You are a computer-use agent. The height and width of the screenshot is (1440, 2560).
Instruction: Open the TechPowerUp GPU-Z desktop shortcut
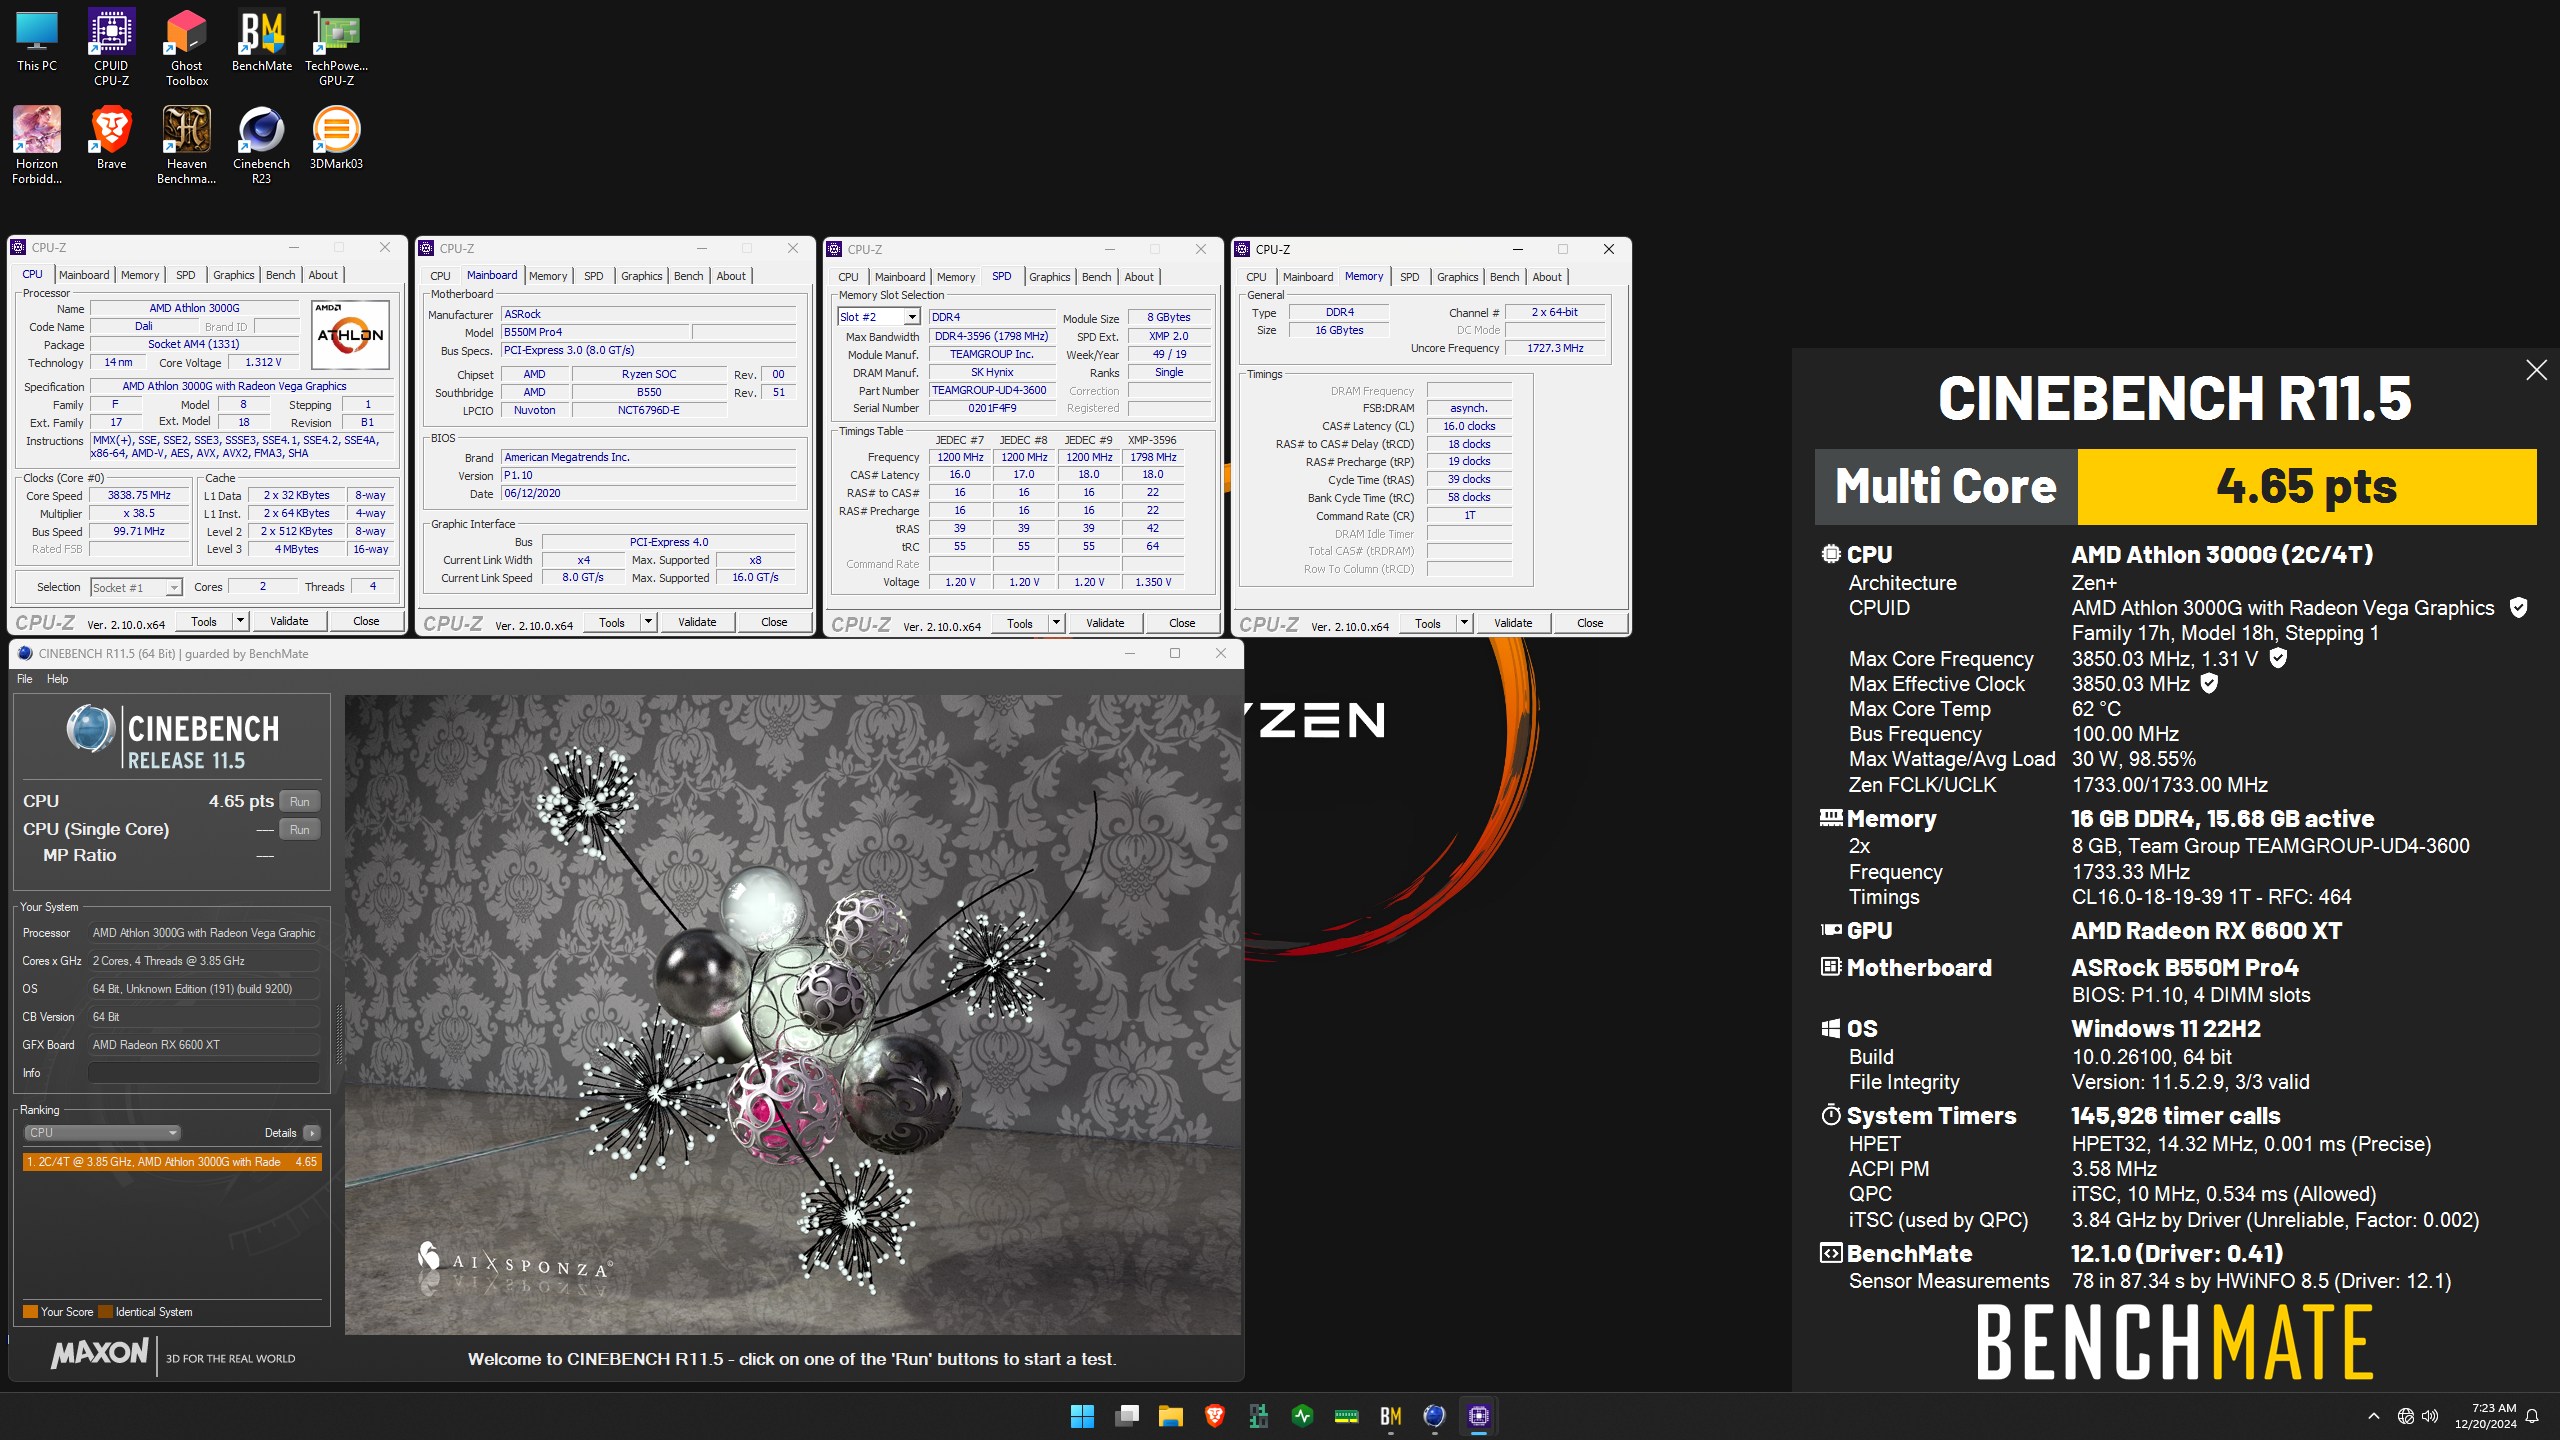(x=337, y=47)
